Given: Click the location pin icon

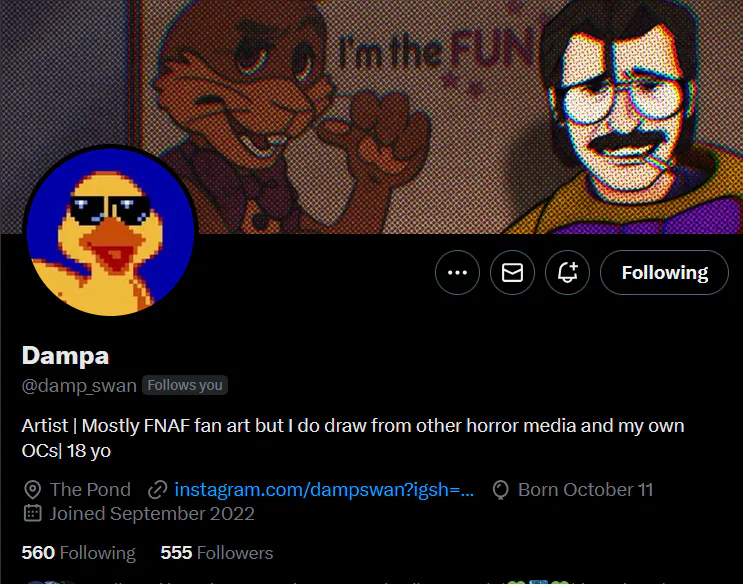Looking at the screenshot, I should pyautogui.click(x=32, y=490).
